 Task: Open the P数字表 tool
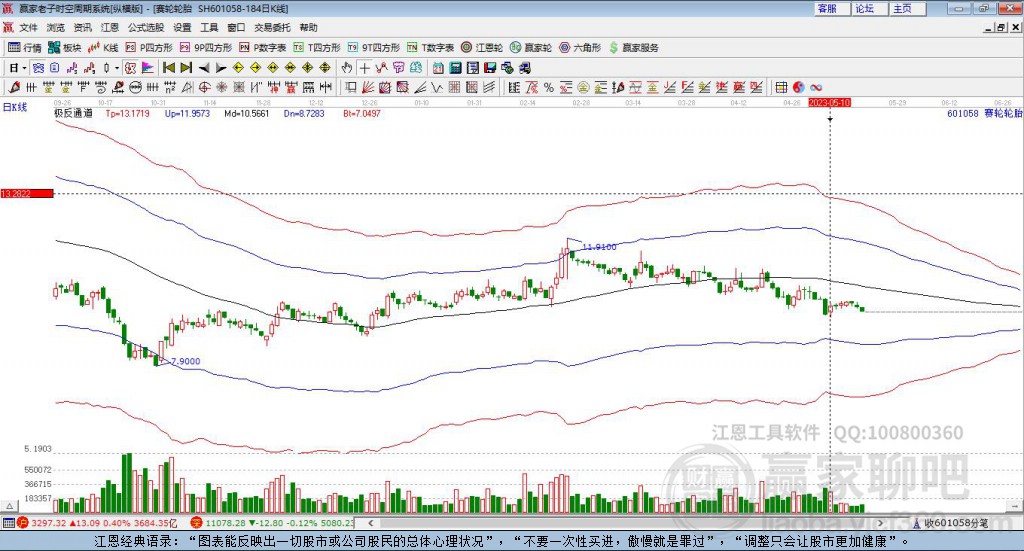pyautogui.click(x=263, y=48)
